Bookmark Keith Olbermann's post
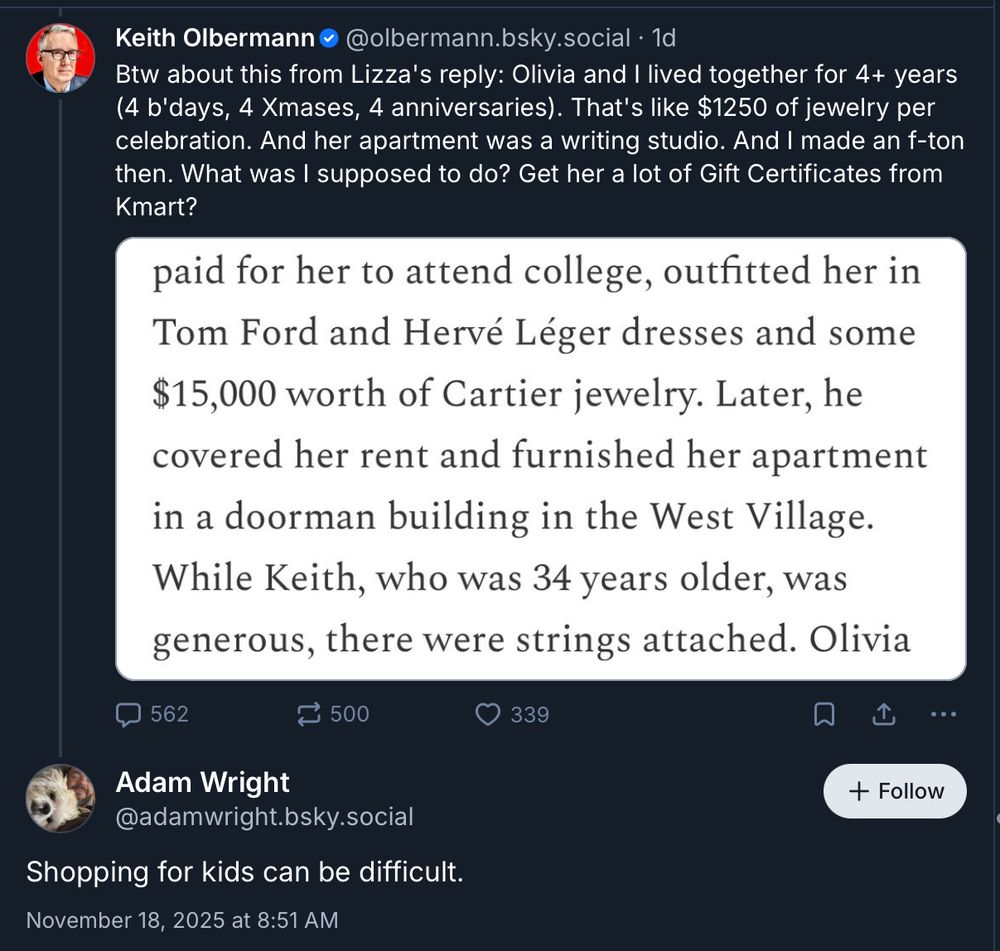 click(824, 714)
